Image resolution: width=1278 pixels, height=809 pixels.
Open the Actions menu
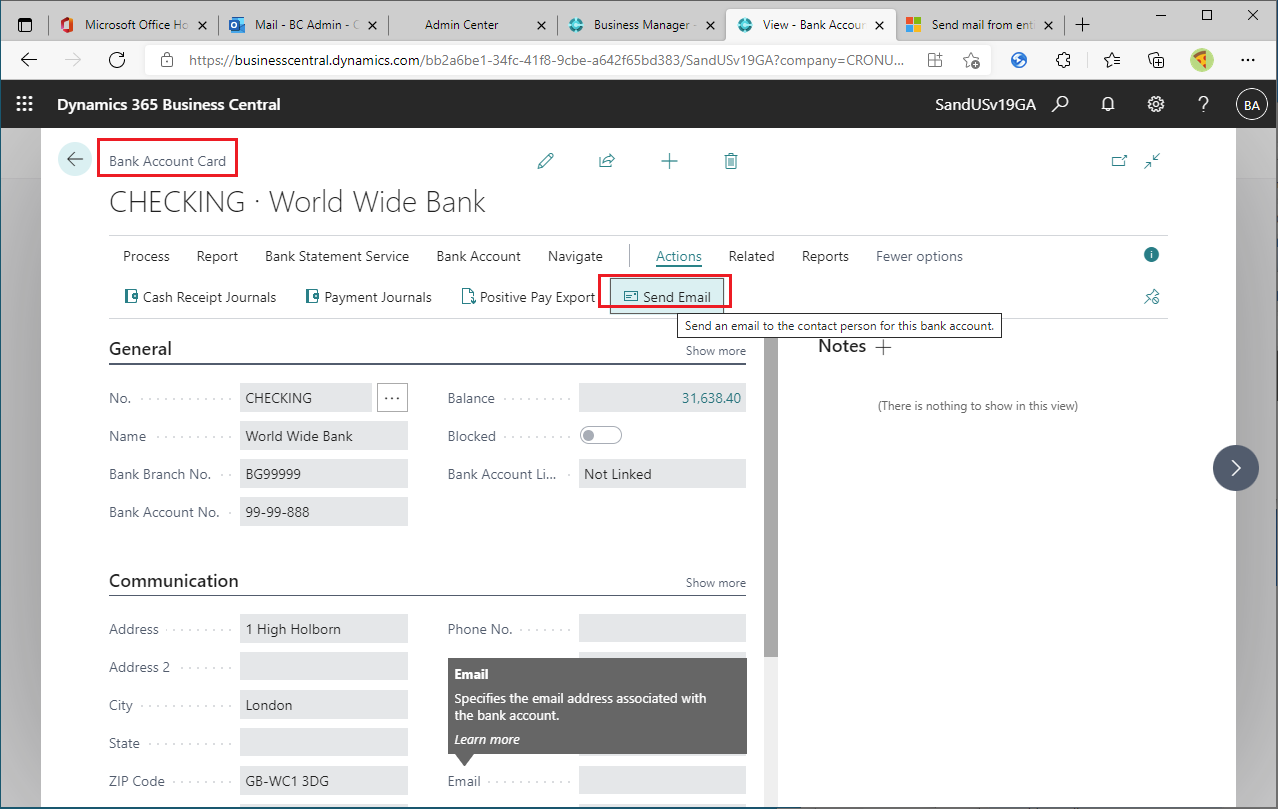coord(678,256)
